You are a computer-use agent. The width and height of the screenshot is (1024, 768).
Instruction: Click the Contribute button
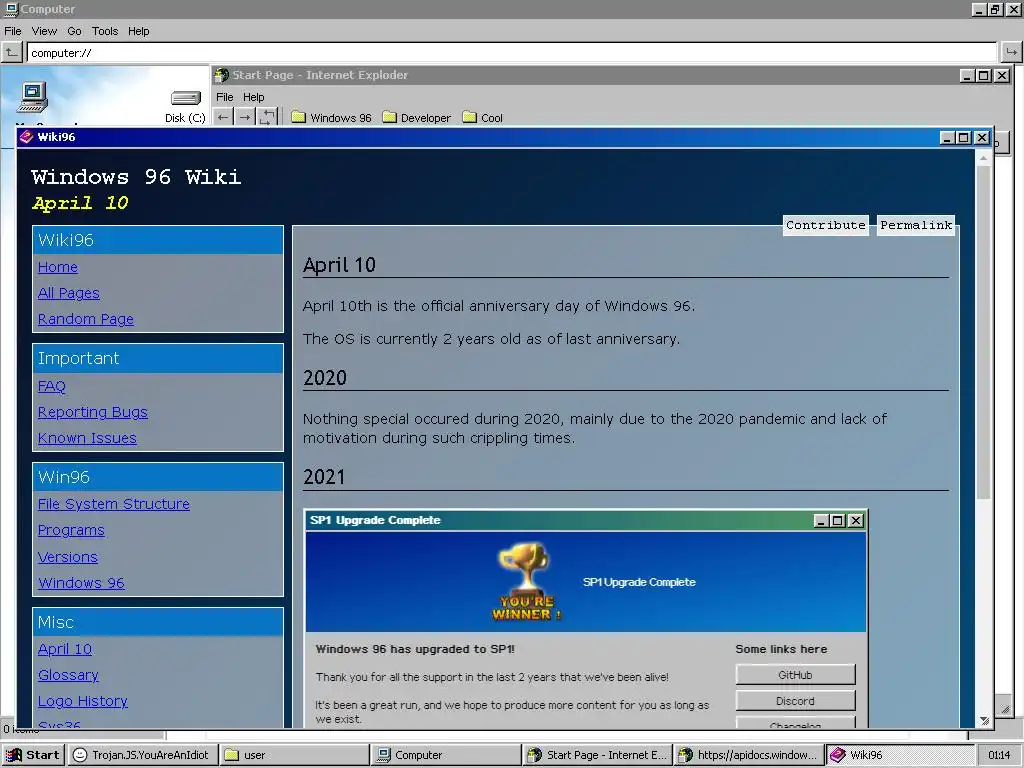point(825,225)
